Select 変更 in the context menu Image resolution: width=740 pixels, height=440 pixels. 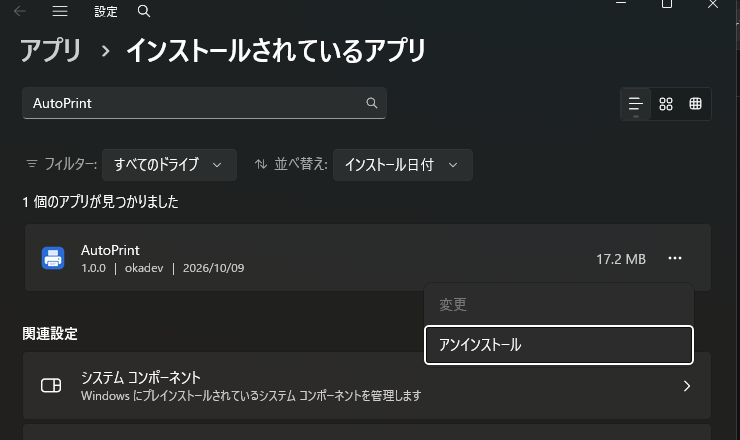[559, 305]
